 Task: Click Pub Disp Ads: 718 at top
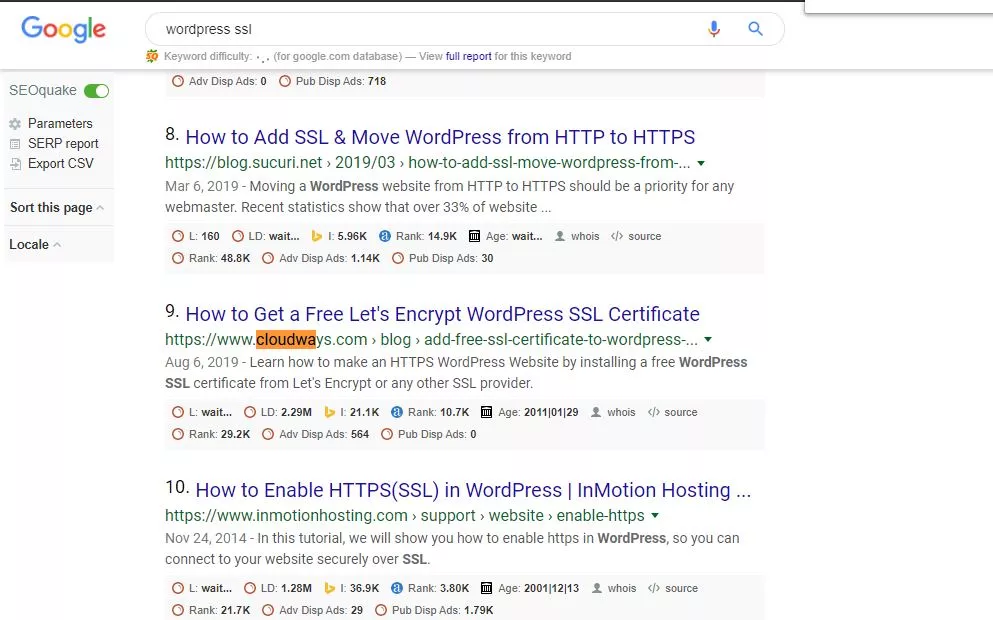coord(341,81)
